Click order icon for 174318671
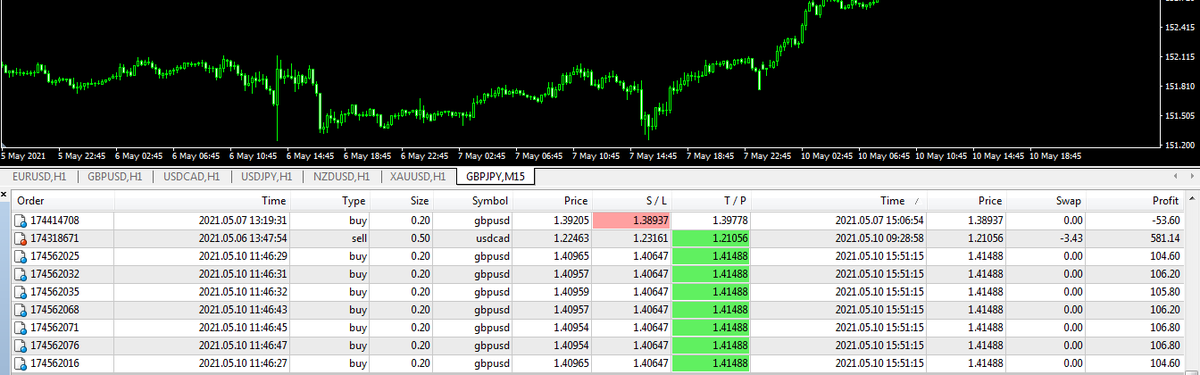 tap(21, 238)
